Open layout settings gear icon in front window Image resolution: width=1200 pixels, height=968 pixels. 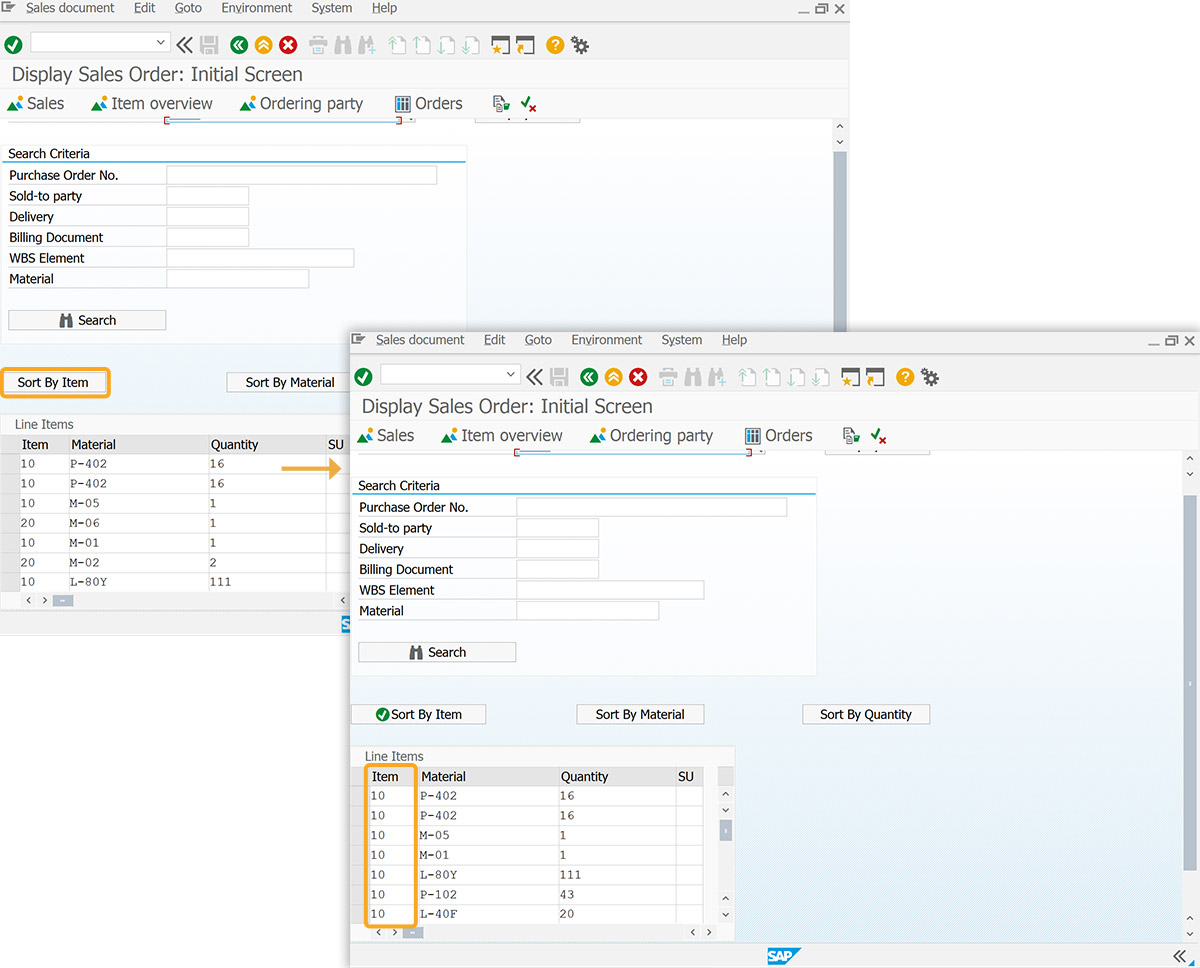click(x=930, y=376)
